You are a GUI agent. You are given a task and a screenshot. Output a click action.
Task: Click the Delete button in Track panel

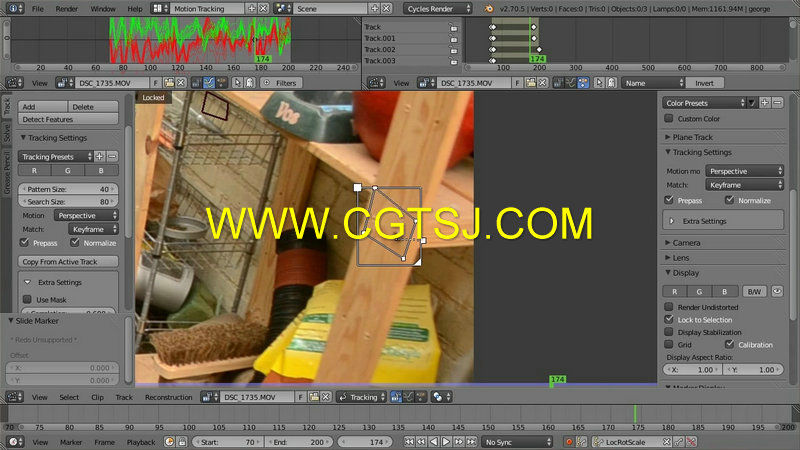click(93, 107)
